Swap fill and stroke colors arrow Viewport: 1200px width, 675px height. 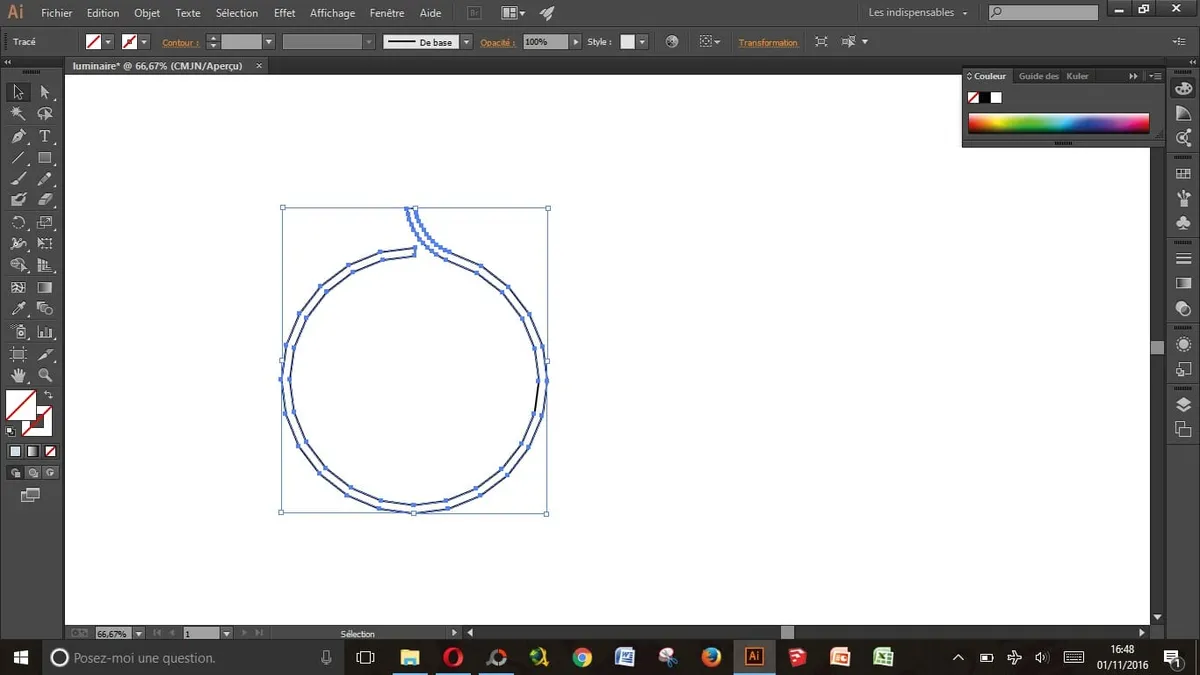click(48, 396)
